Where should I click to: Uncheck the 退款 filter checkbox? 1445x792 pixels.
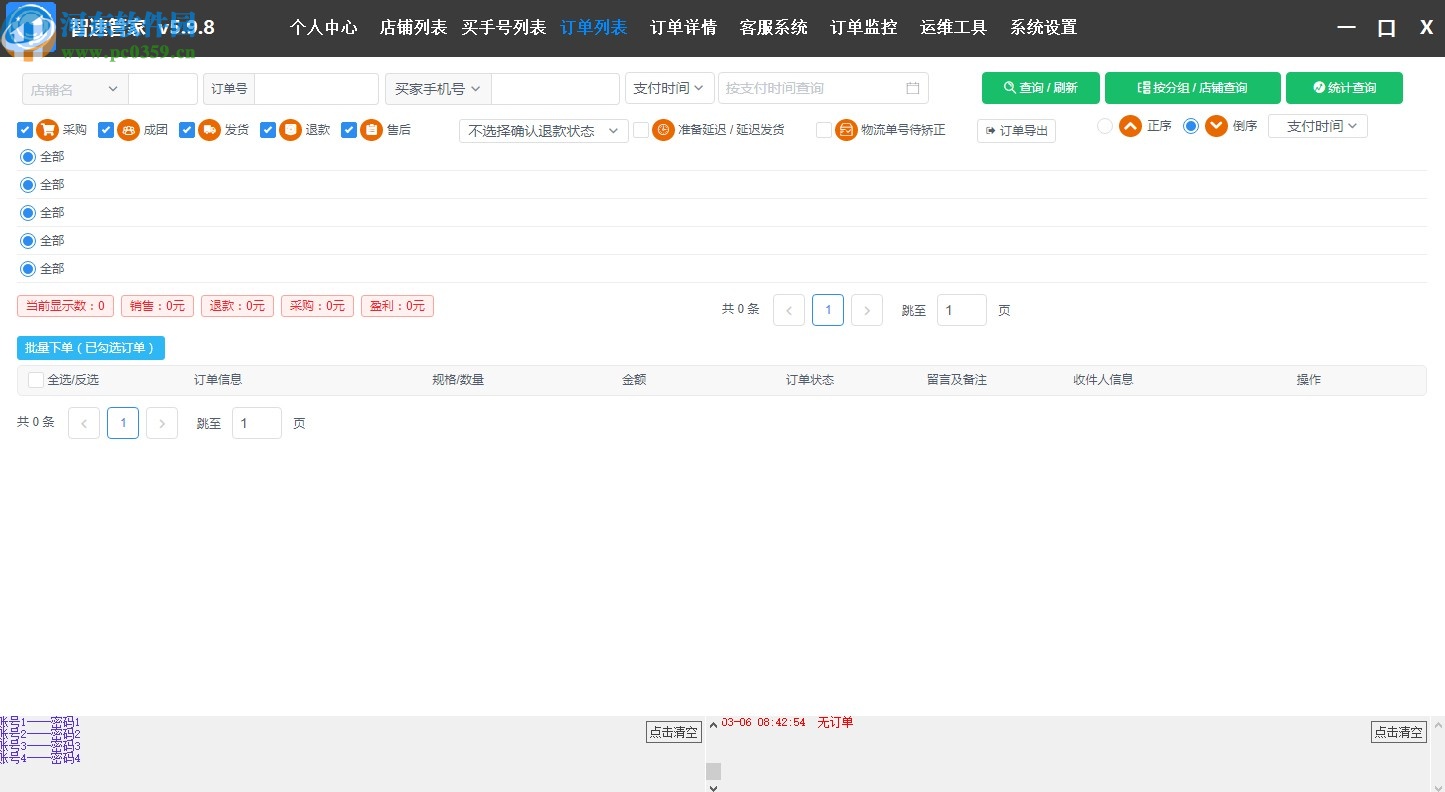coord(268,129)
